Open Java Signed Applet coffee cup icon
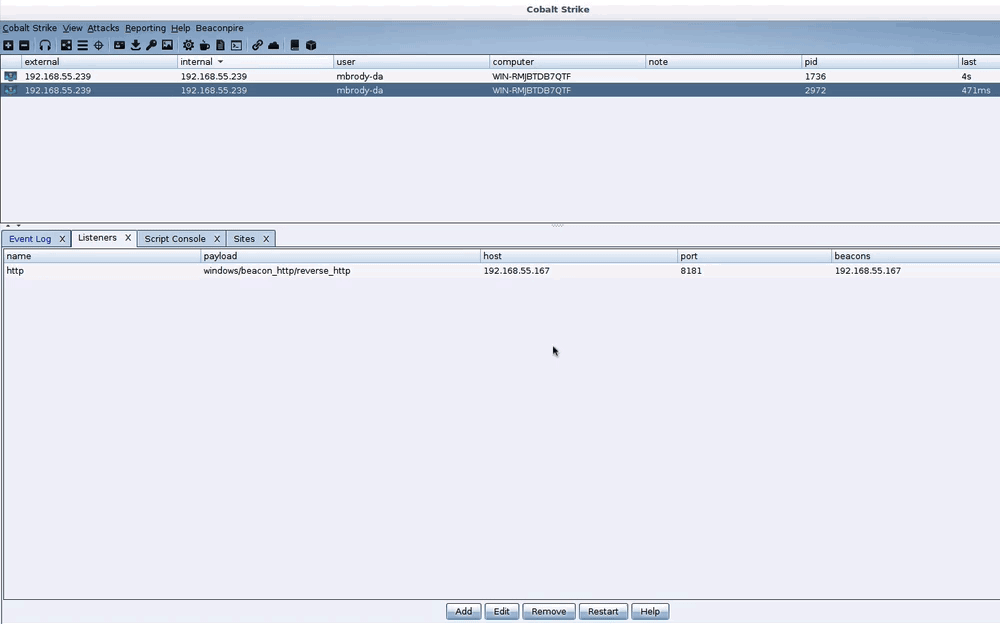 point(205,45)
